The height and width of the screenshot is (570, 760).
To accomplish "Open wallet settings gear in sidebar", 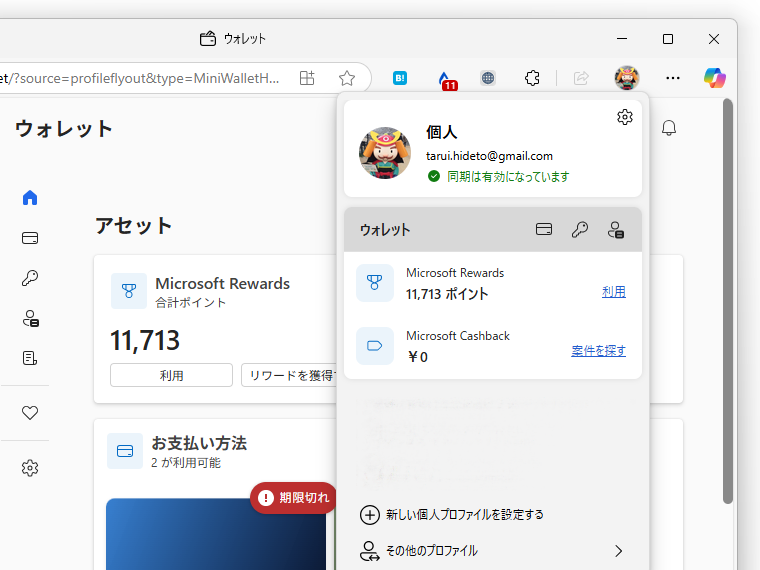I will pyautogui.click(x=30, y=468).
